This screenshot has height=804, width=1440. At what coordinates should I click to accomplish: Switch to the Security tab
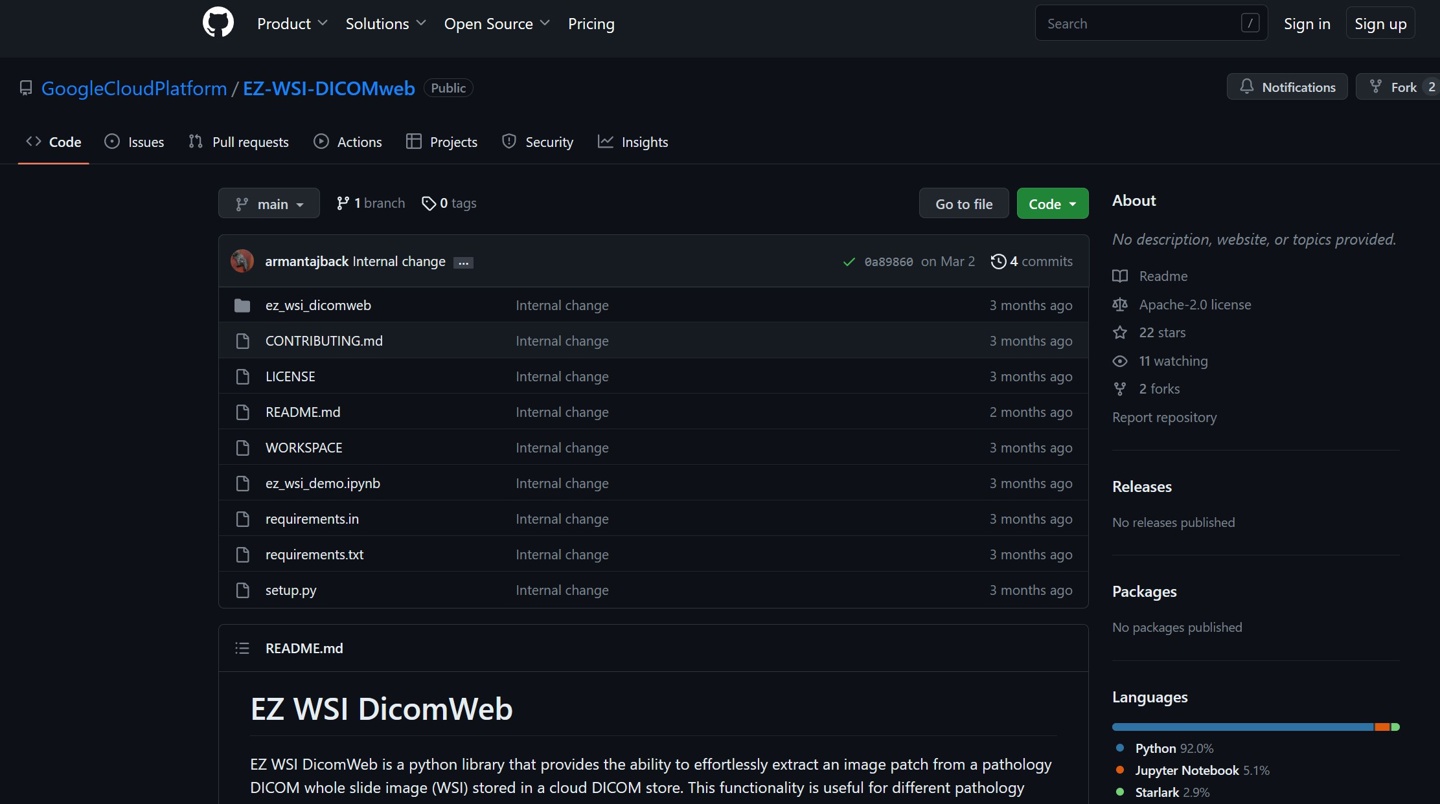(x=538, y=142)
